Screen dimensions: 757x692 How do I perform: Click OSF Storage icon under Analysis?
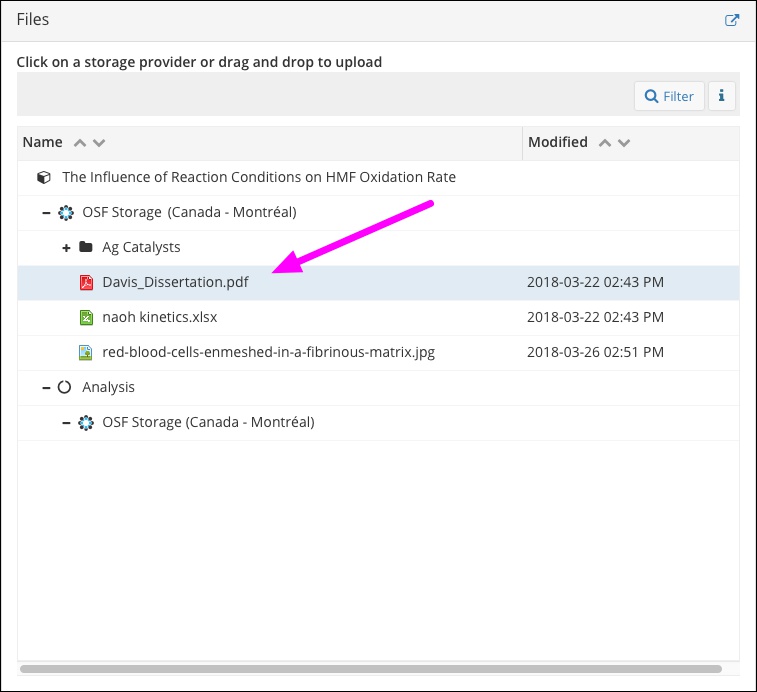[x=86, y=423]
